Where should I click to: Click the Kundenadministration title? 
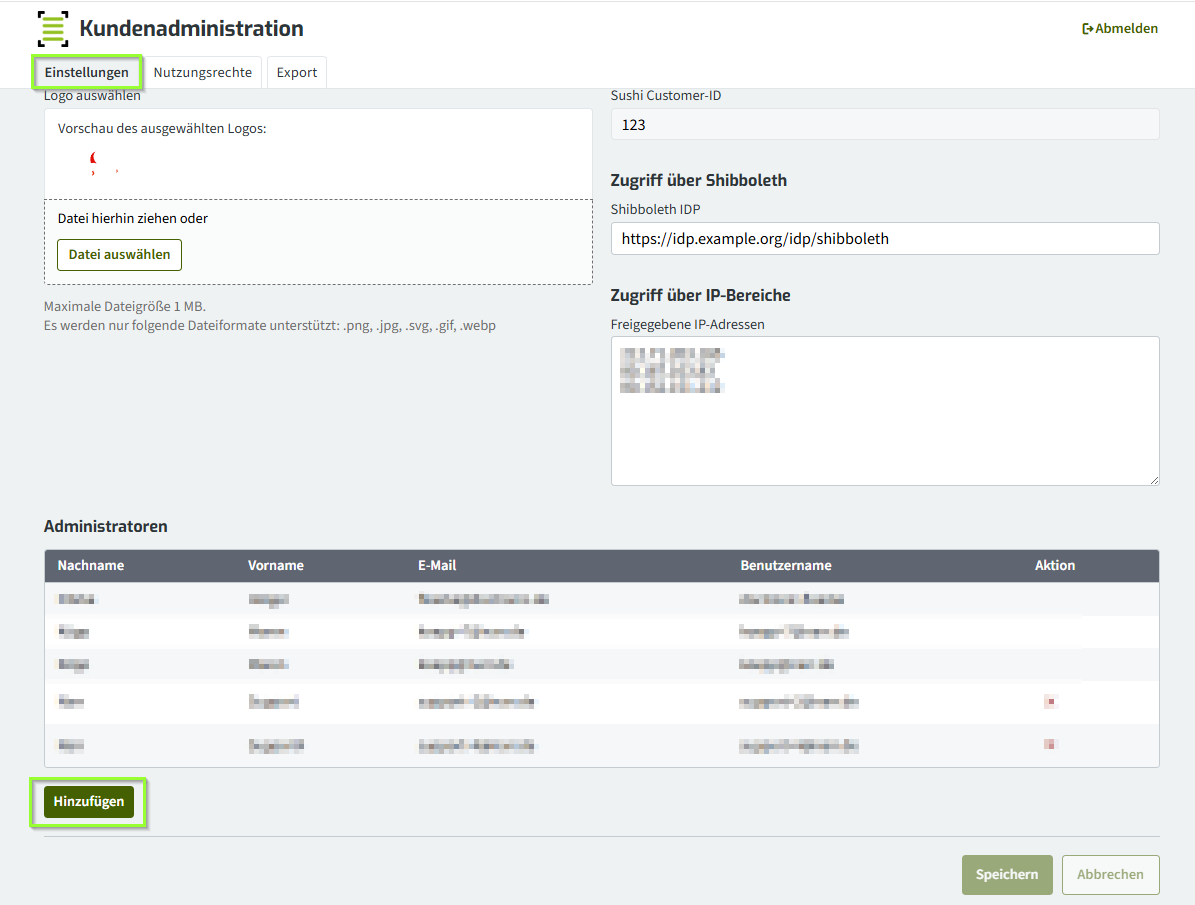point(191,29)
